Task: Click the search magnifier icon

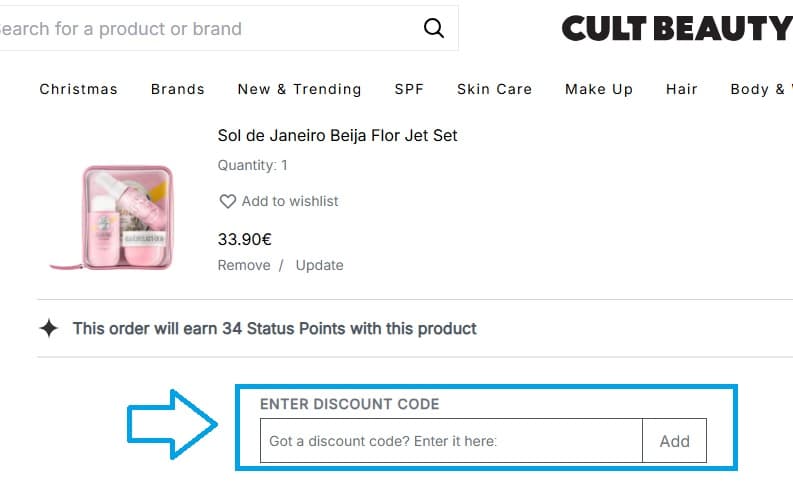Action: point(434,29)
